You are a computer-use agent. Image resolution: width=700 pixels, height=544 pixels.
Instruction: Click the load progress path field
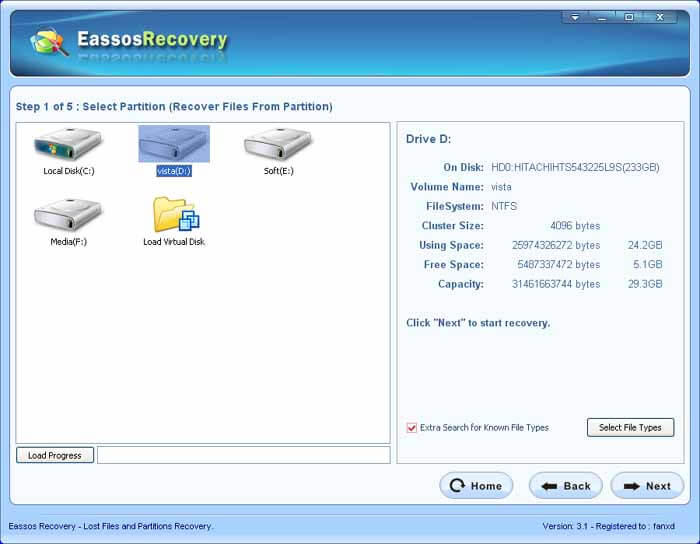pos(244,455)
